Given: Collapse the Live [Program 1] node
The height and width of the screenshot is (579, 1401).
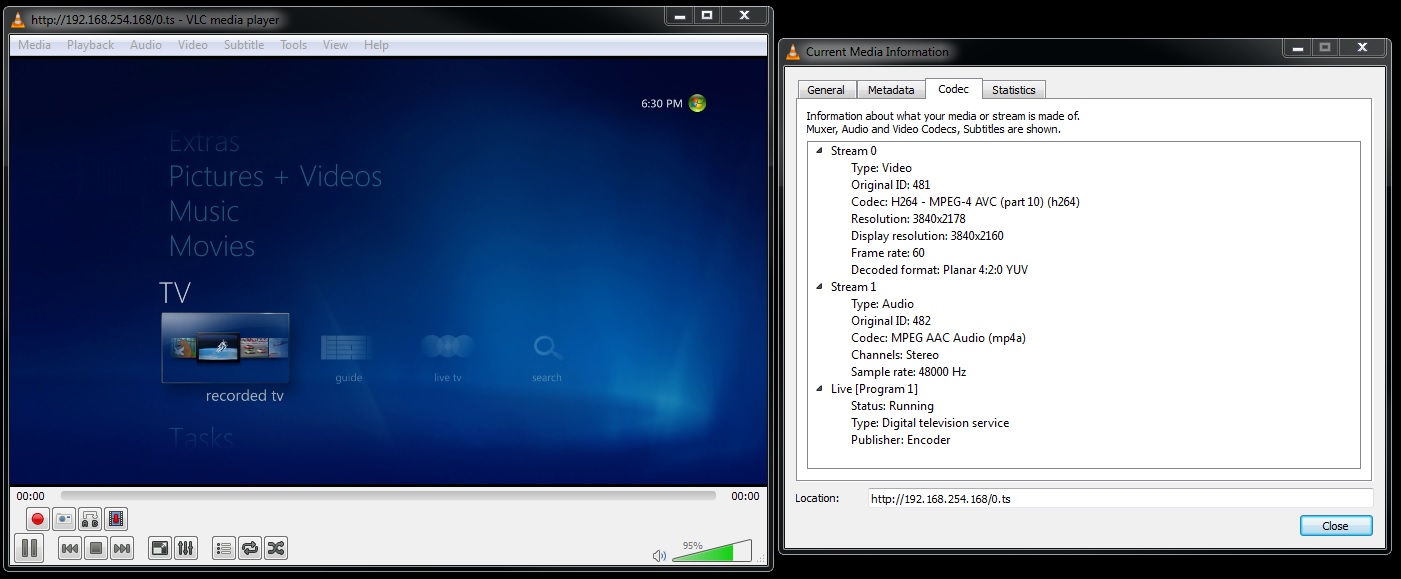Looking at the screenshot, I should (x=819, y=389).
